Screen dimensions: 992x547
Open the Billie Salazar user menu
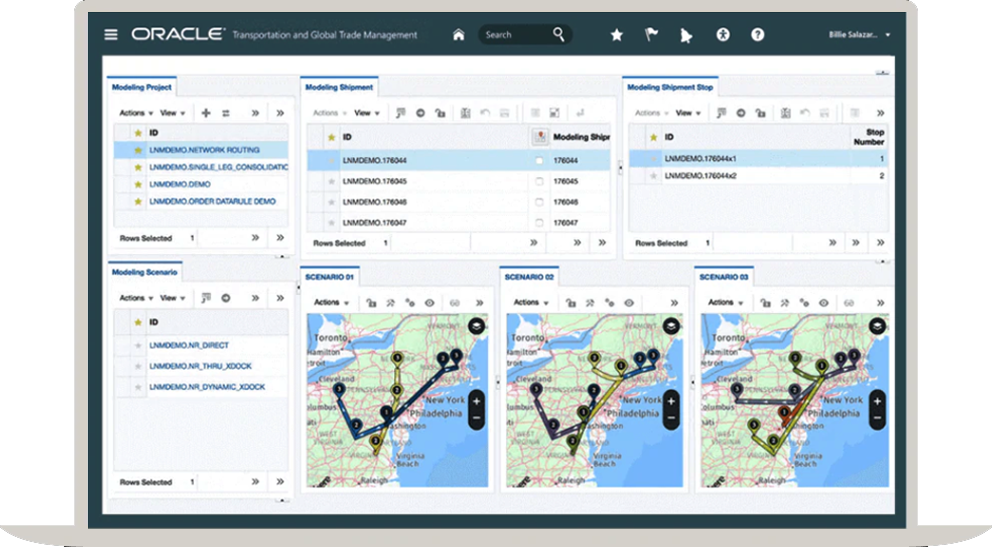point(859,35)
